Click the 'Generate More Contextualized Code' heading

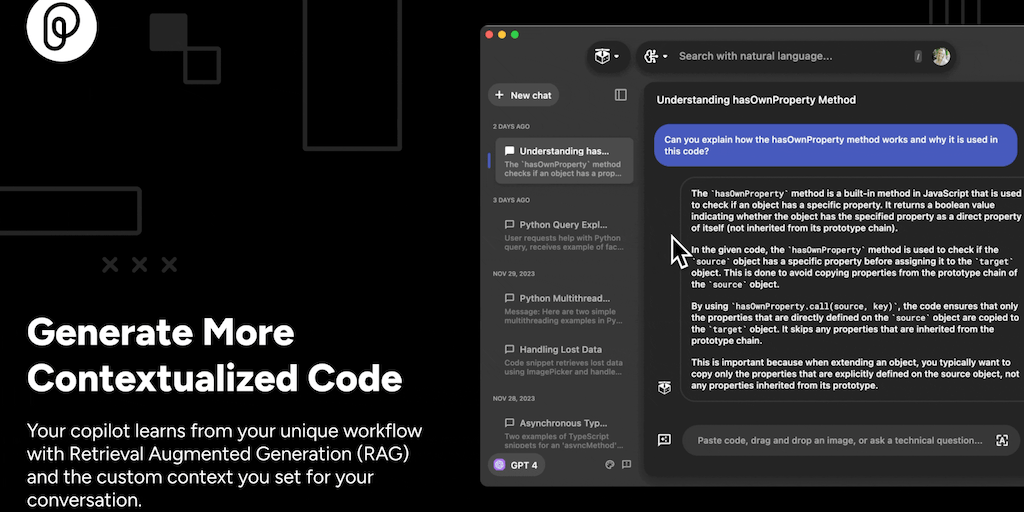(214, 355)
